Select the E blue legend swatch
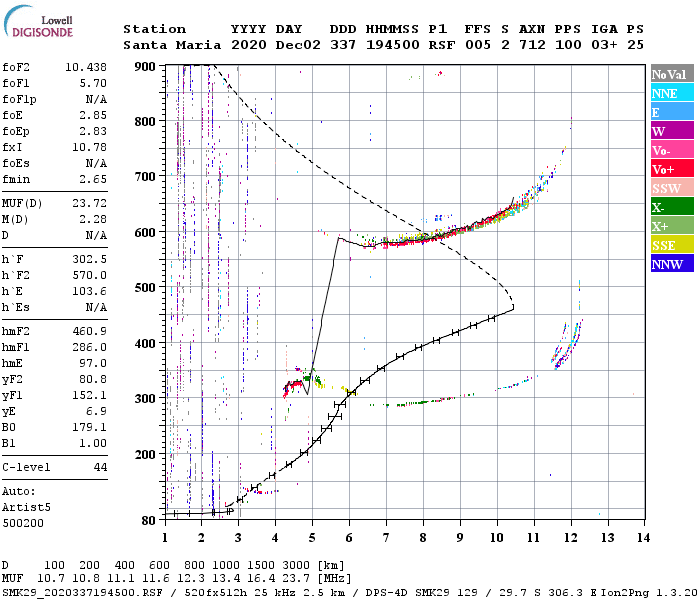700x600 pixels. coord(672,112)
